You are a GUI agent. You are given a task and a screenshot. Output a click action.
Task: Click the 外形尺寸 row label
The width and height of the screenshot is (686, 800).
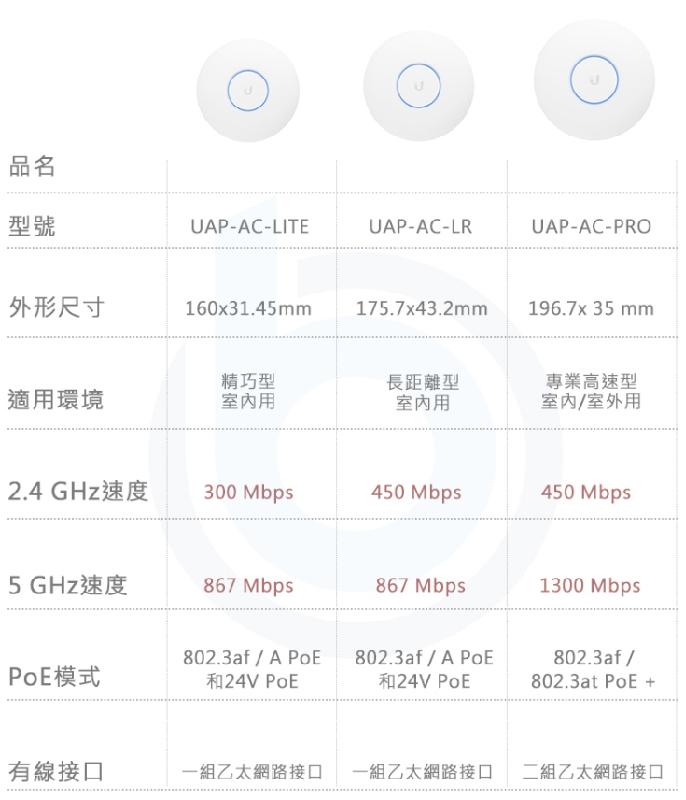[57, 308]
